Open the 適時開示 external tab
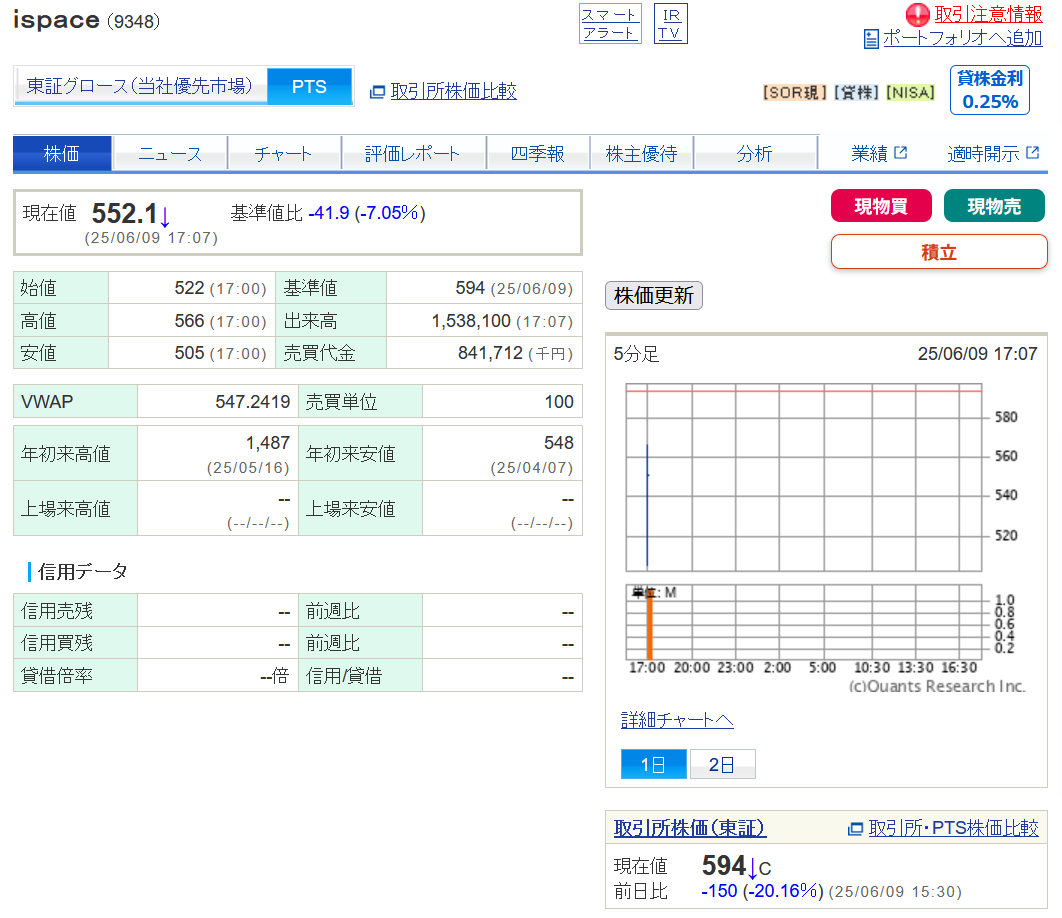 point(992,154)
